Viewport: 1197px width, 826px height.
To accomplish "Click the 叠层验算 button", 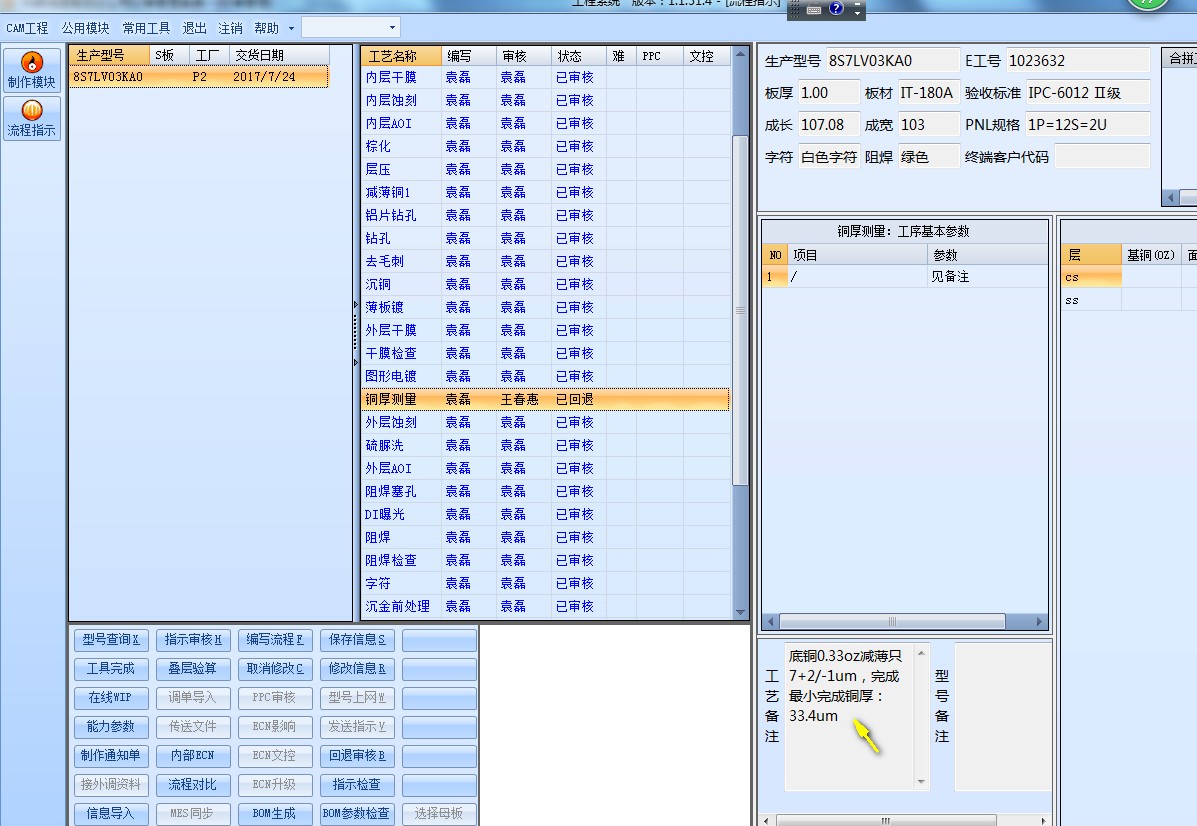I will [193, 669].
